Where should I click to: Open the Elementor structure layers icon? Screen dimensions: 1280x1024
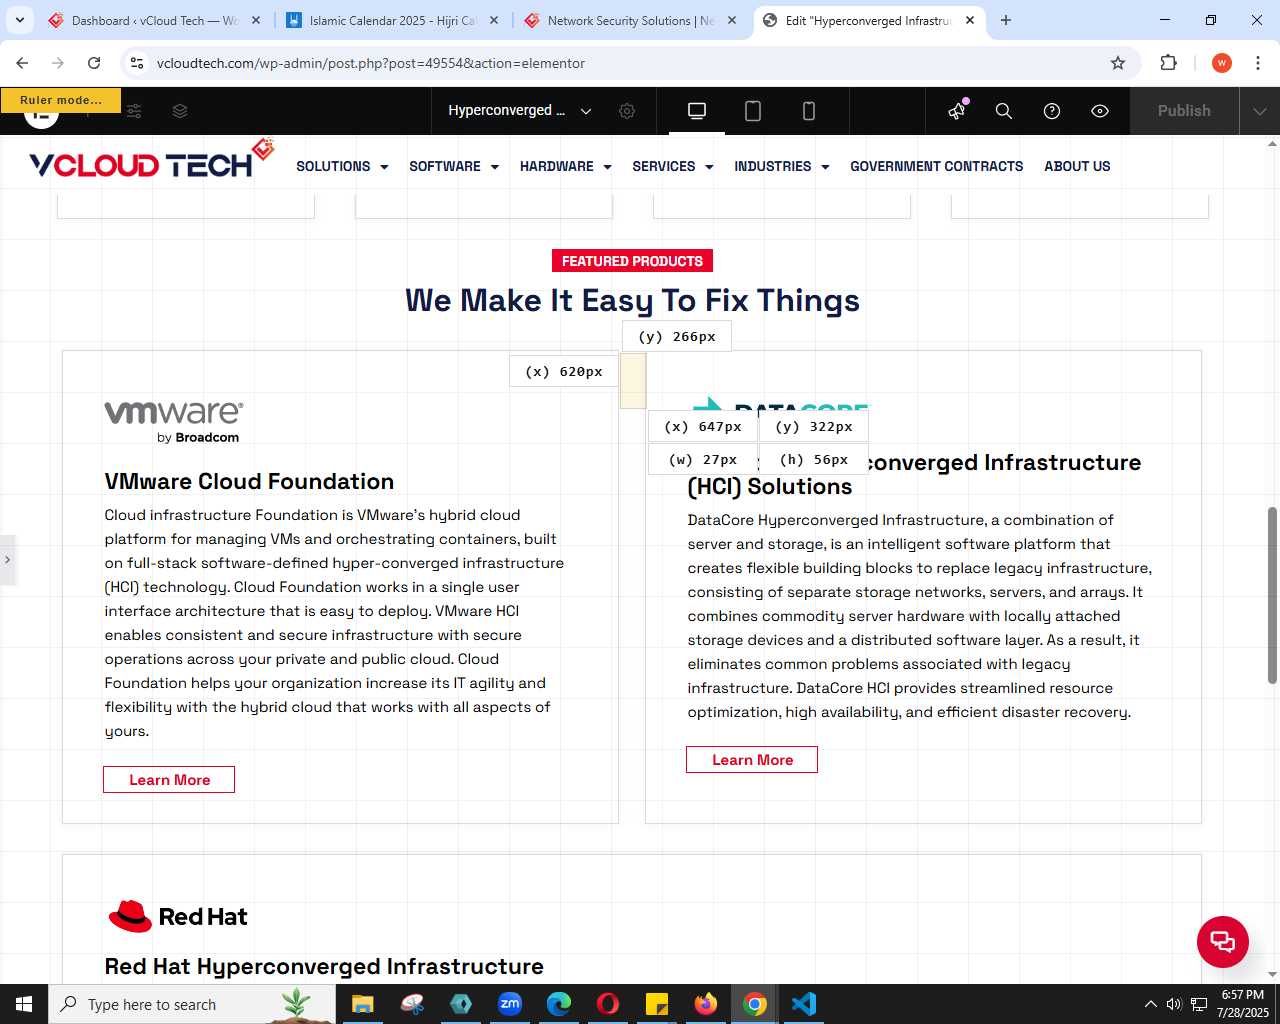pyautogui.click(x=180, y=111)
